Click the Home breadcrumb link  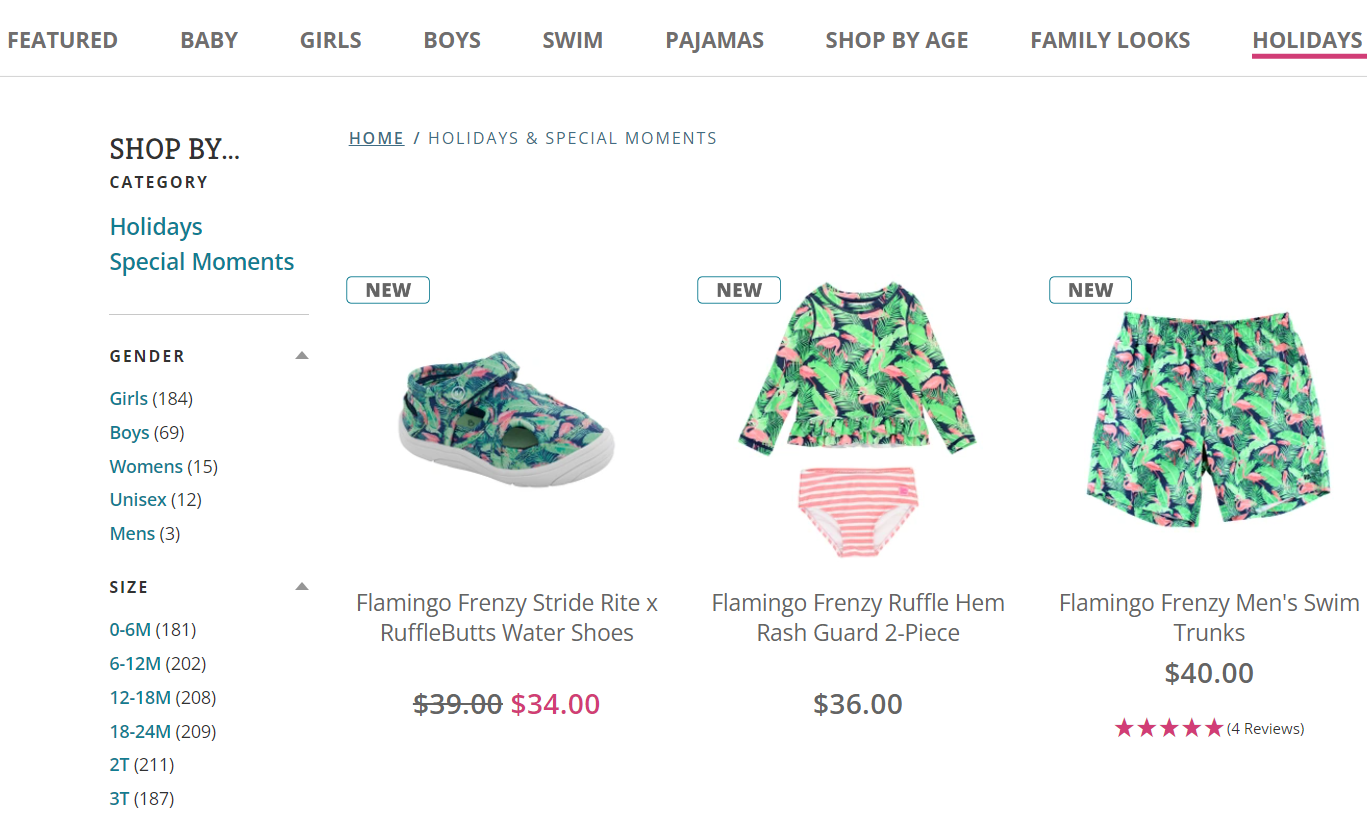pyautogui.click(x=376, y=138)
